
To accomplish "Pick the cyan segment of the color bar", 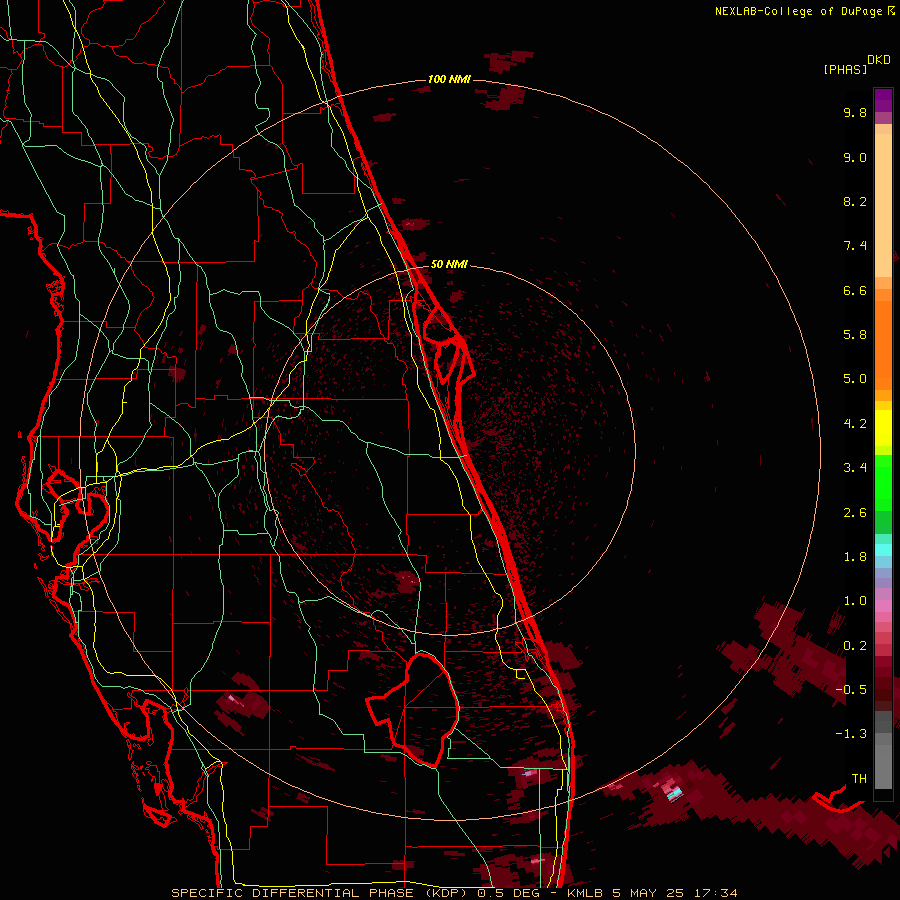I will click(x=883, y=550).
